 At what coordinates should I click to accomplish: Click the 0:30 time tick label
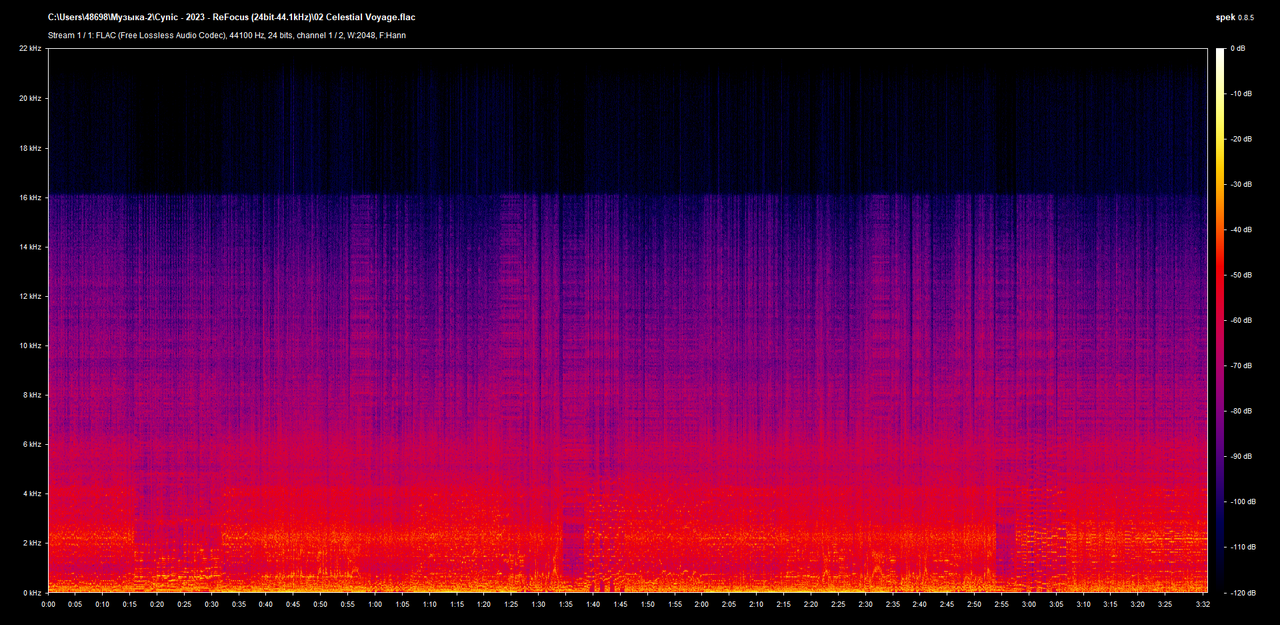211,605
